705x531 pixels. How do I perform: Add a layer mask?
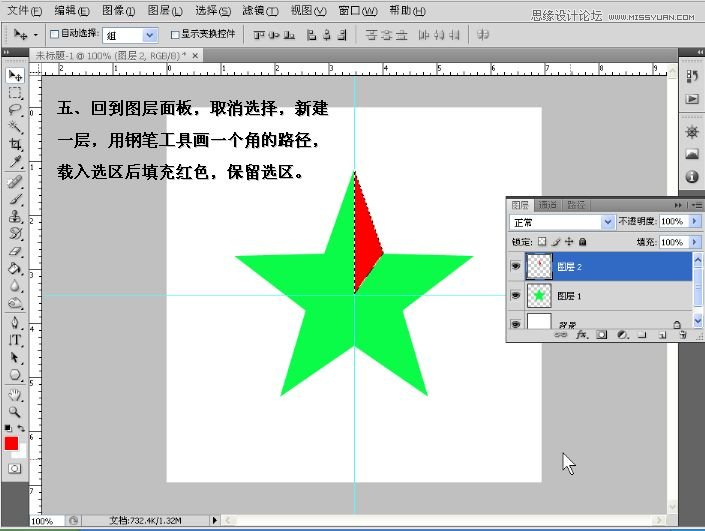pyautogui.click(x=602, y=335)
